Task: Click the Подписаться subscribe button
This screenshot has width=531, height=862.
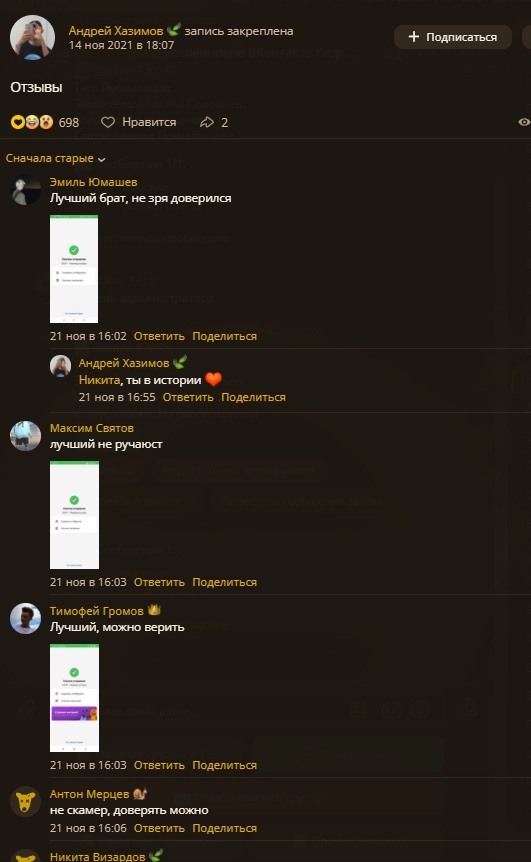Action: 453,37
